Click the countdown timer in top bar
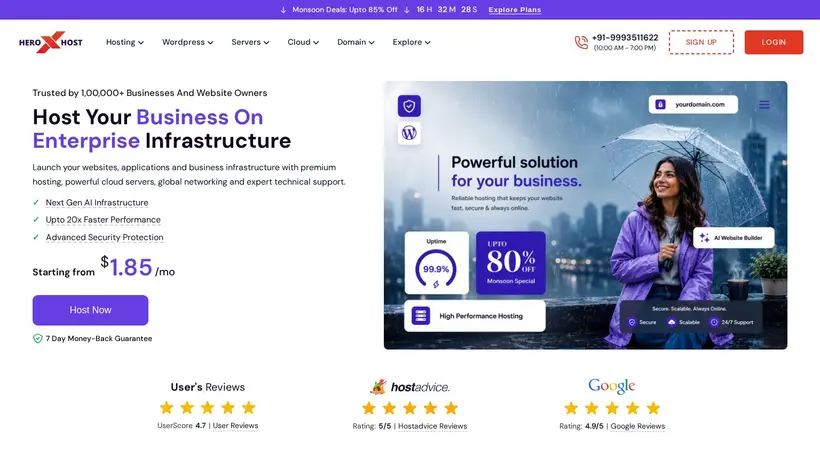Viewport: 820px width, 461px height. click(x=447, y=10)
